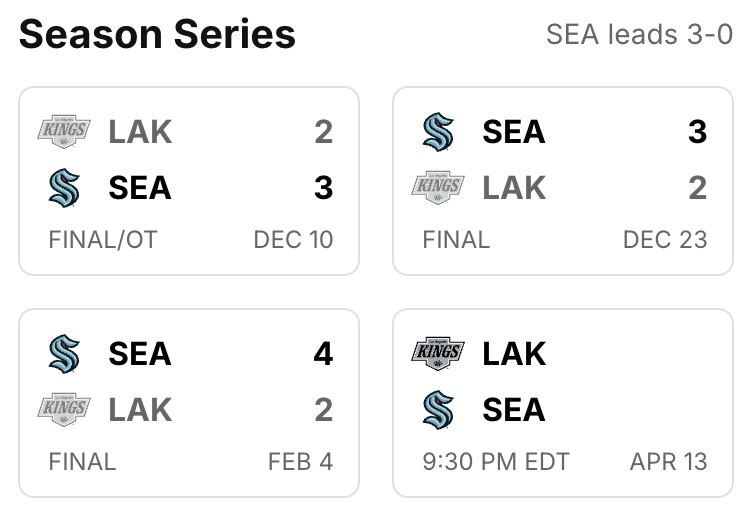Open the Feb 4 final game card

click(189, 403)
